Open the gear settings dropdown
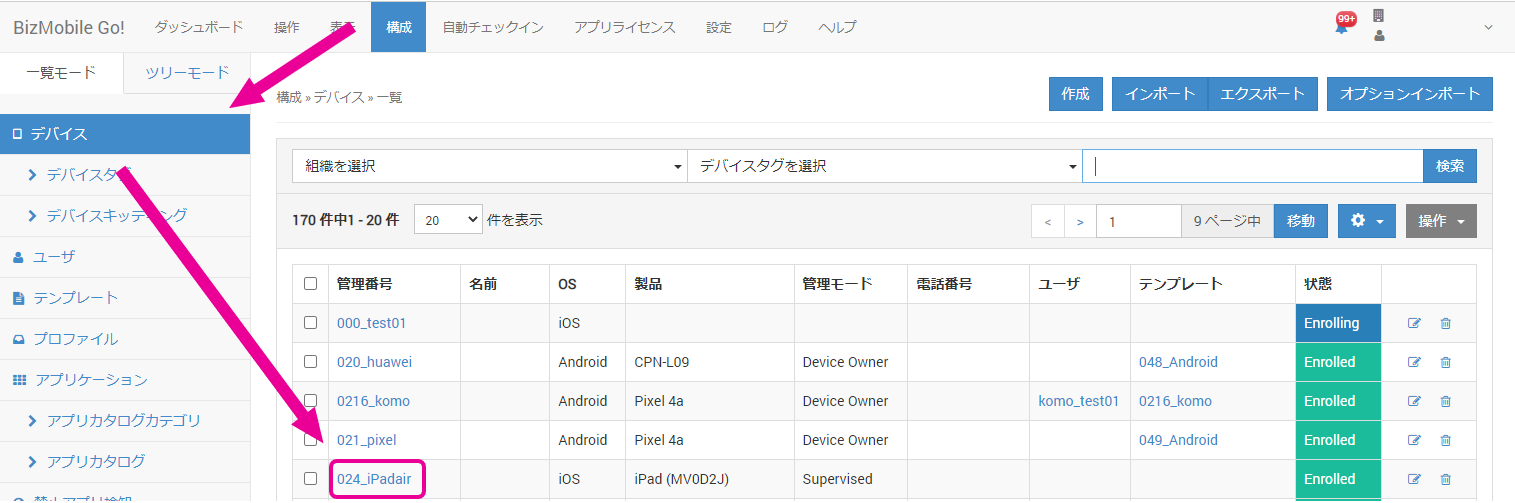This screenshot has height=503, width=1515. click(1366, 221)
